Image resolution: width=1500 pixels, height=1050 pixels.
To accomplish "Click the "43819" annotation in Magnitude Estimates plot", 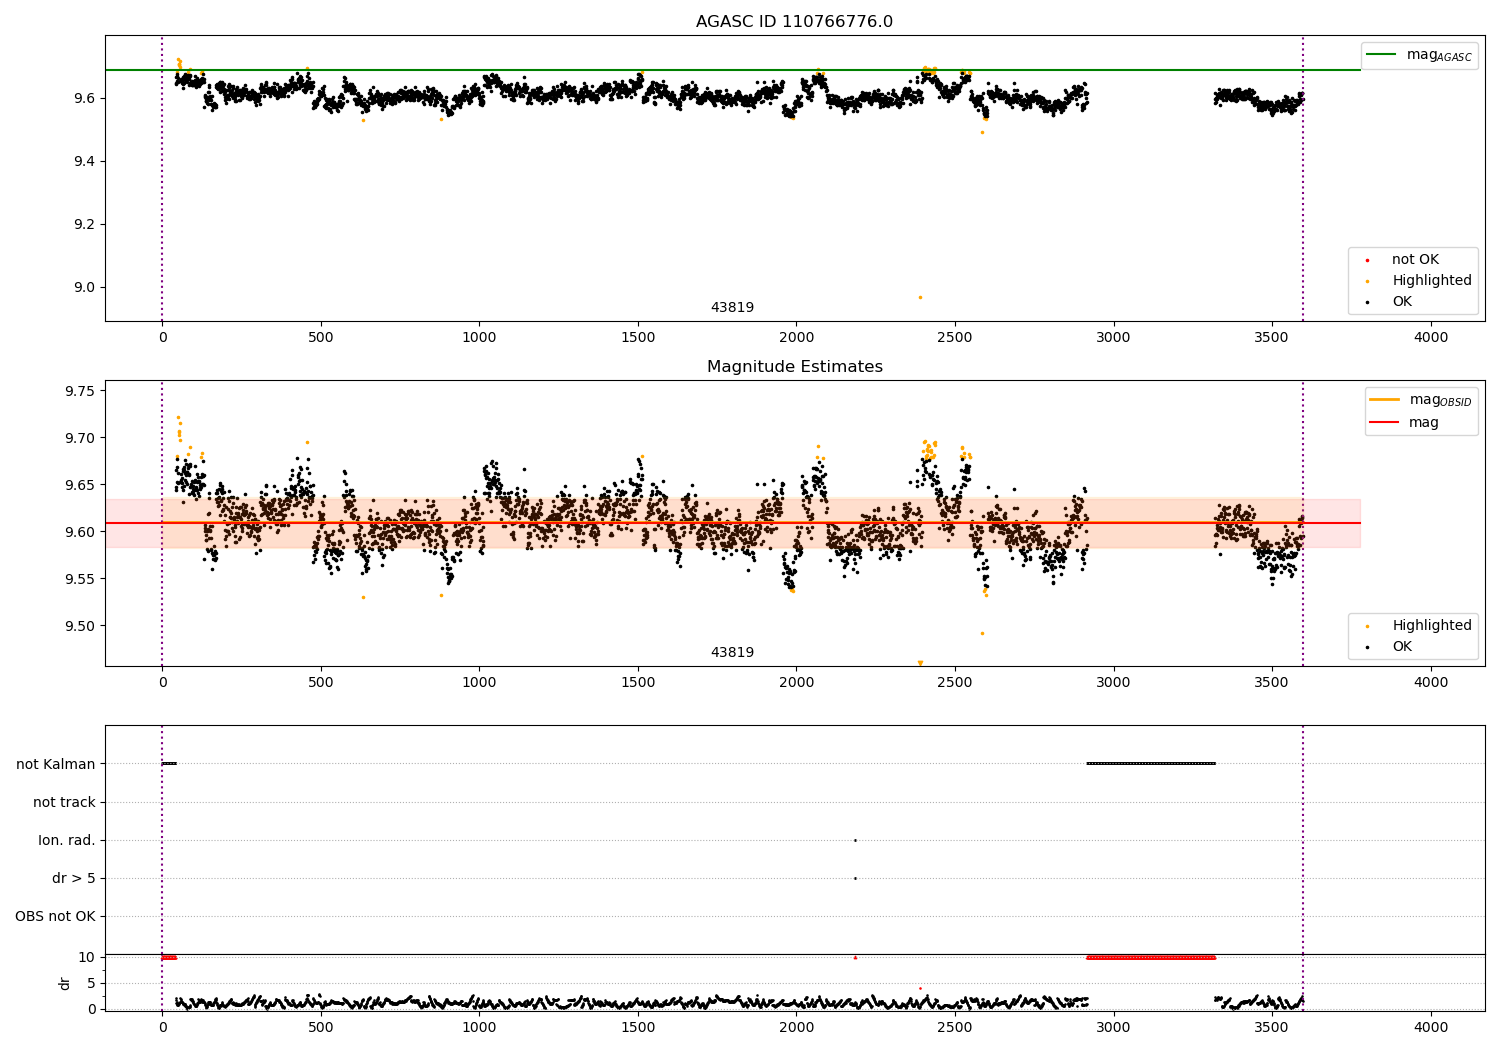I will pos(732,653).
